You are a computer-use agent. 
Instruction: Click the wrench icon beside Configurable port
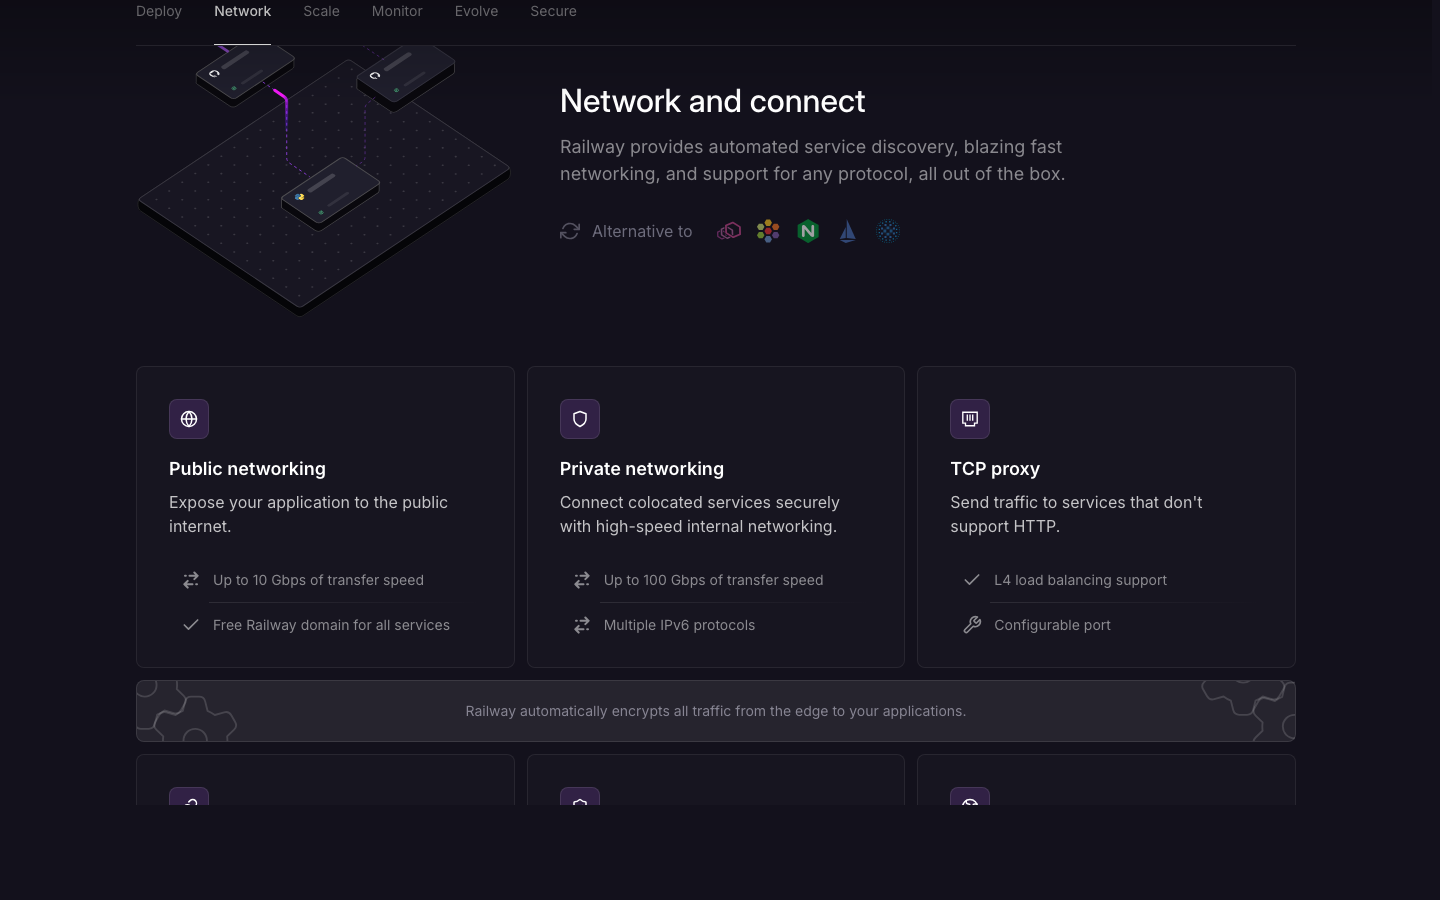coord(972,625)
